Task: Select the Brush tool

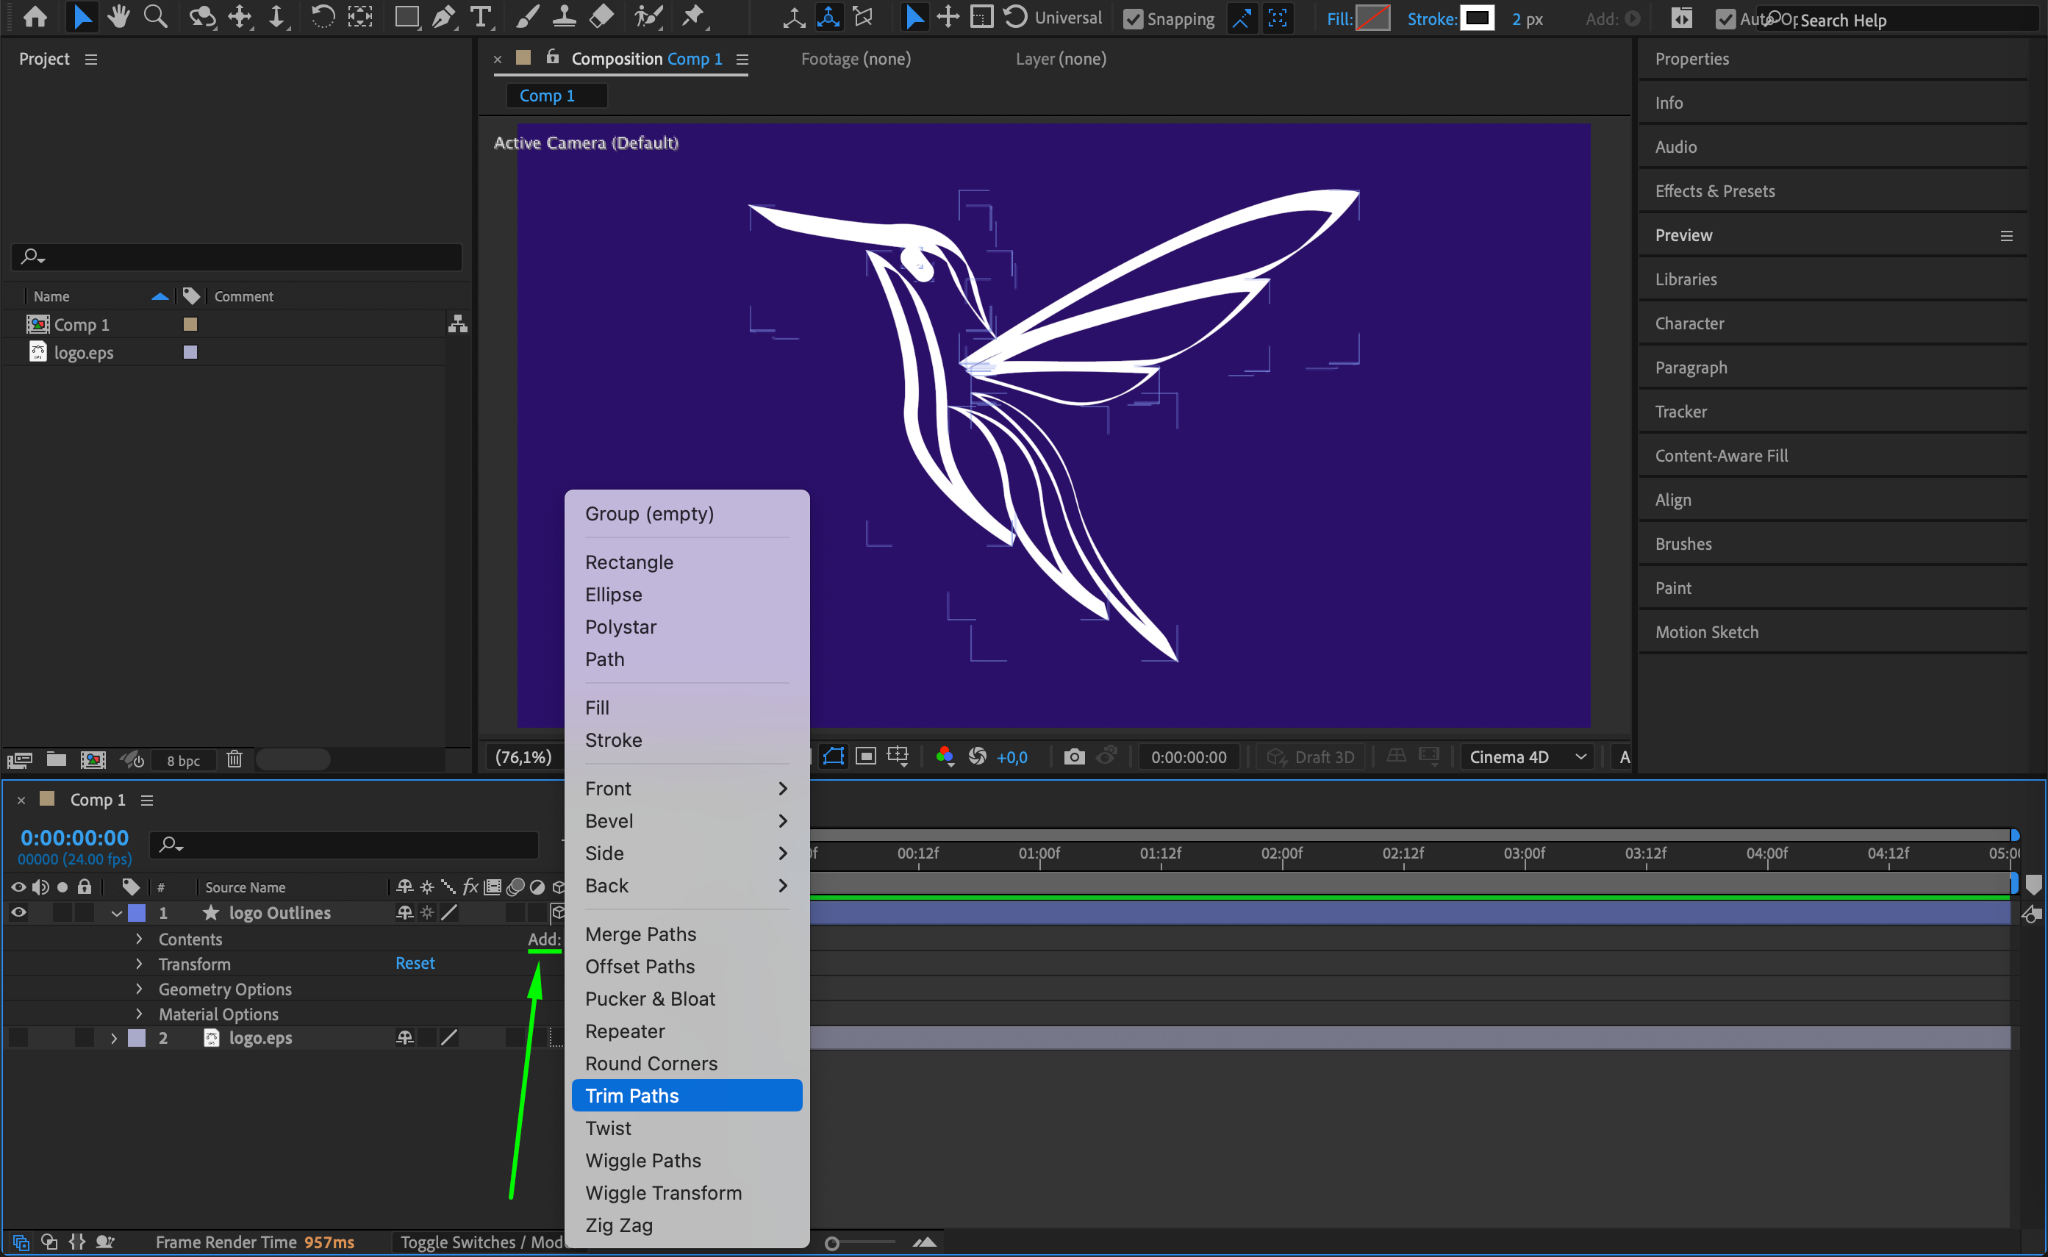Action: (528, 17)
